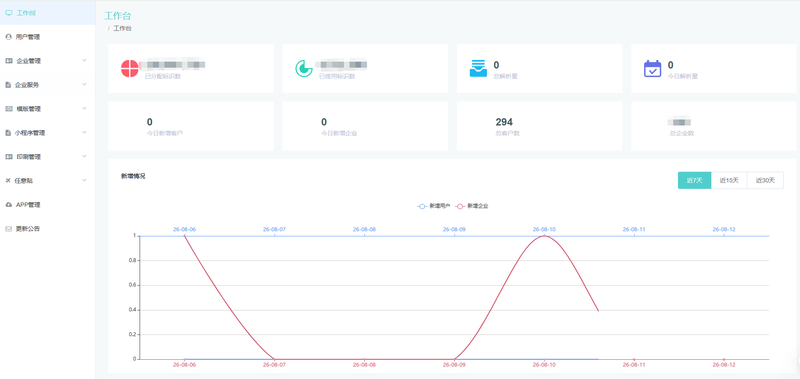Click the 工作台 monitor icon in sidebar
This screenshot has height=379, width=800.
coord(9,13)
